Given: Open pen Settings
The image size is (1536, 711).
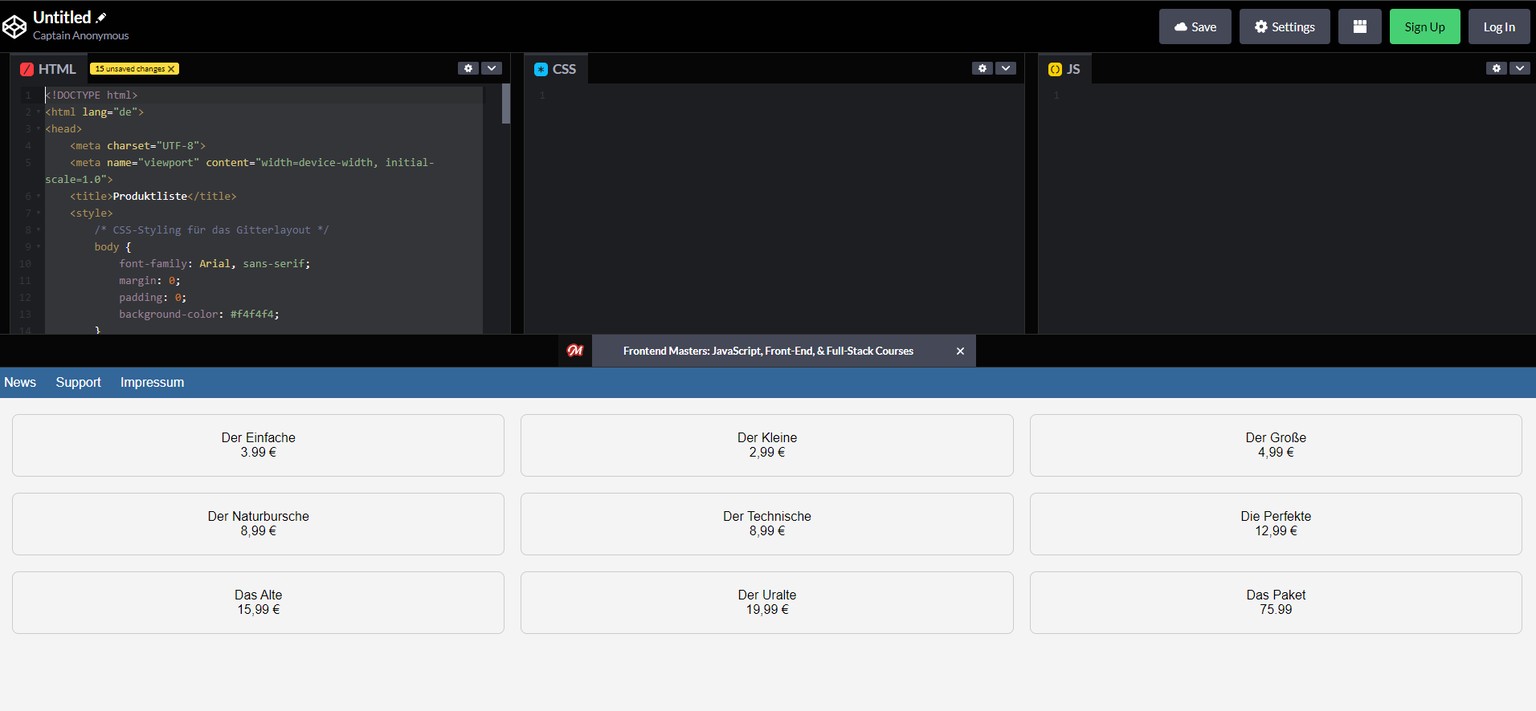Looking at the screenshot, I should tap(1285, 27).
